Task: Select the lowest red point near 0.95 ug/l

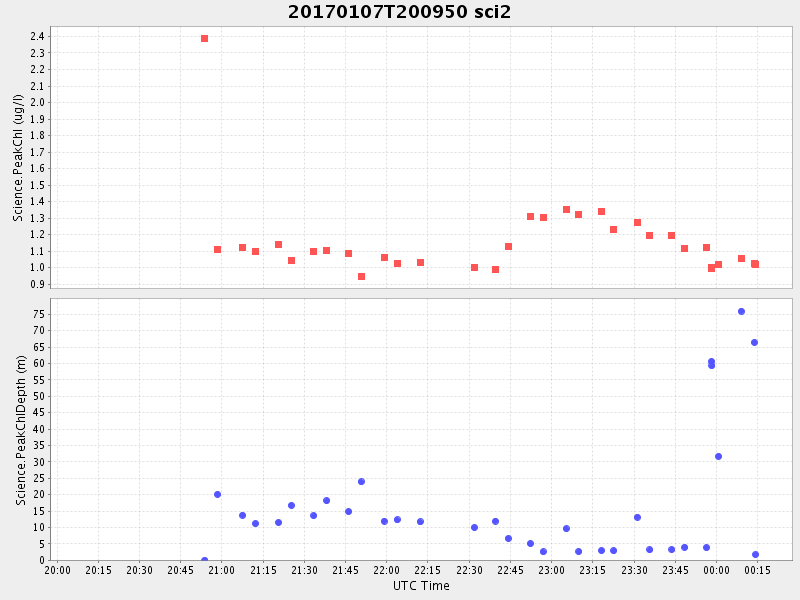Action: pyautogui.click(x=361, y=276)
